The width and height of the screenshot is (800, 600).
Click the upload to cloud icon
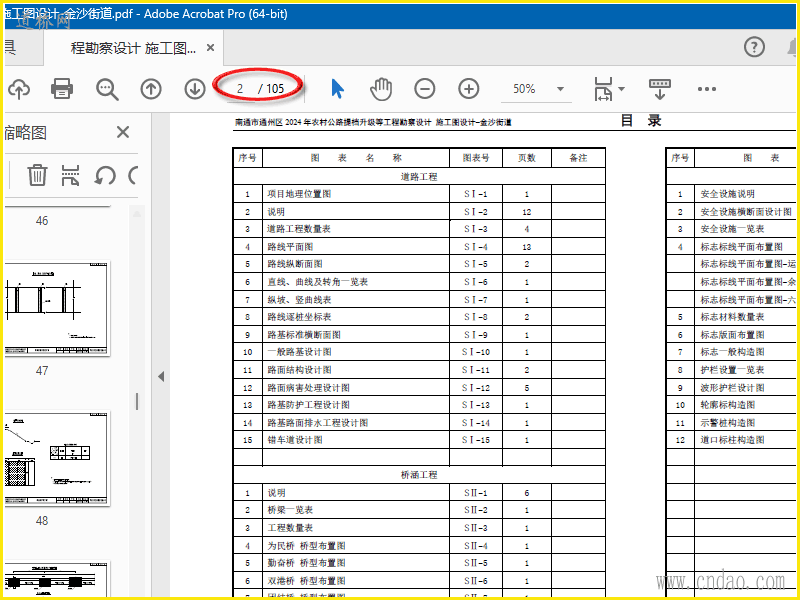pyautogui.click(x=19, y=89)
